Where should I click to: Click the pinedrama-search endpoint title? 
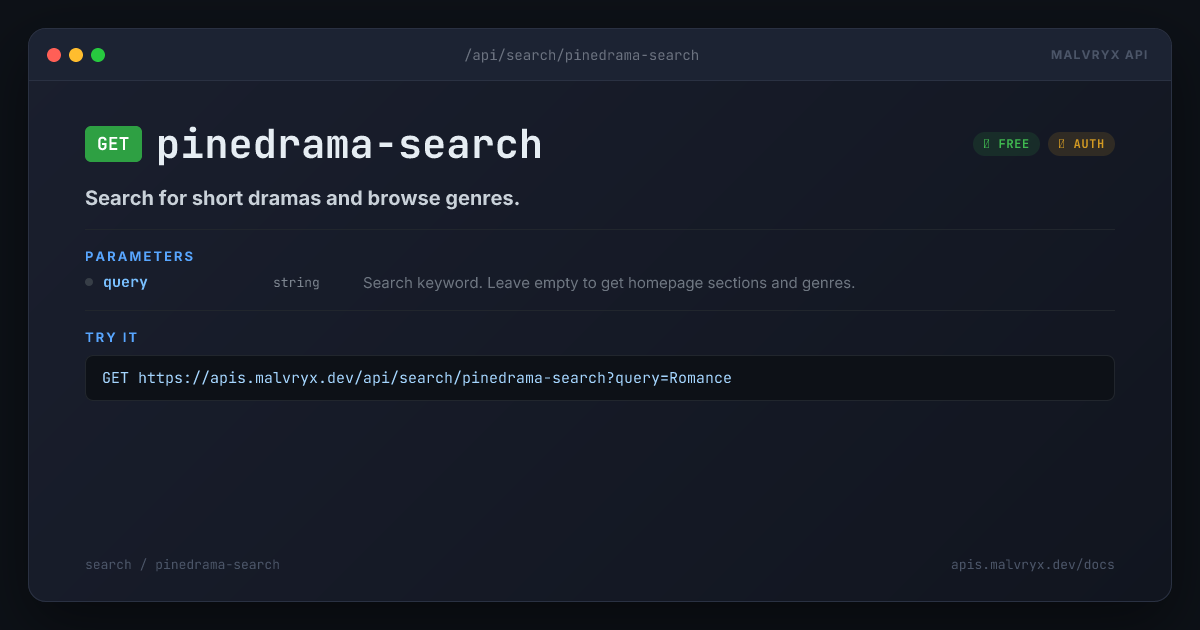349,145
